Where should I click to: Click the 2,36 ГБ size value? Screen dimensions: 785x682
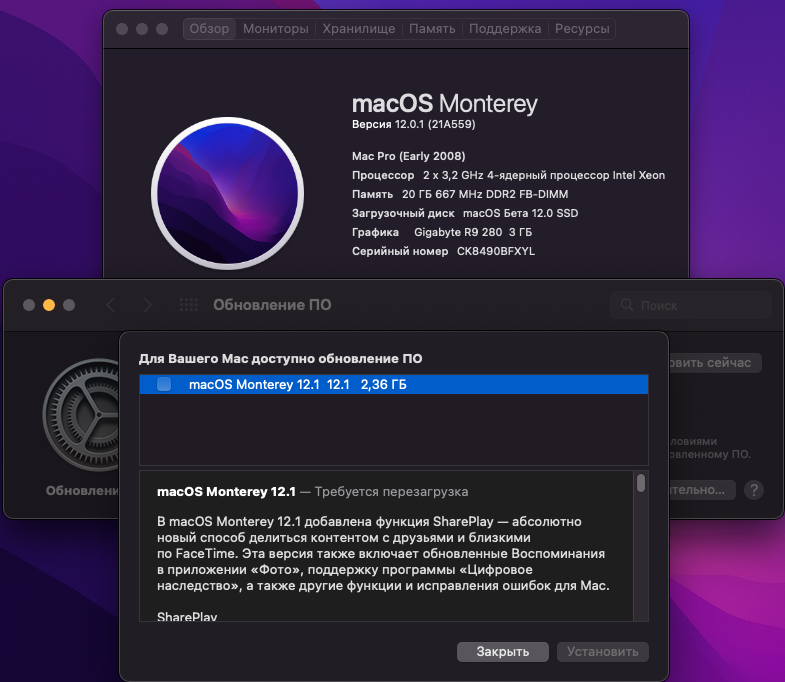[x=383, y=385]
